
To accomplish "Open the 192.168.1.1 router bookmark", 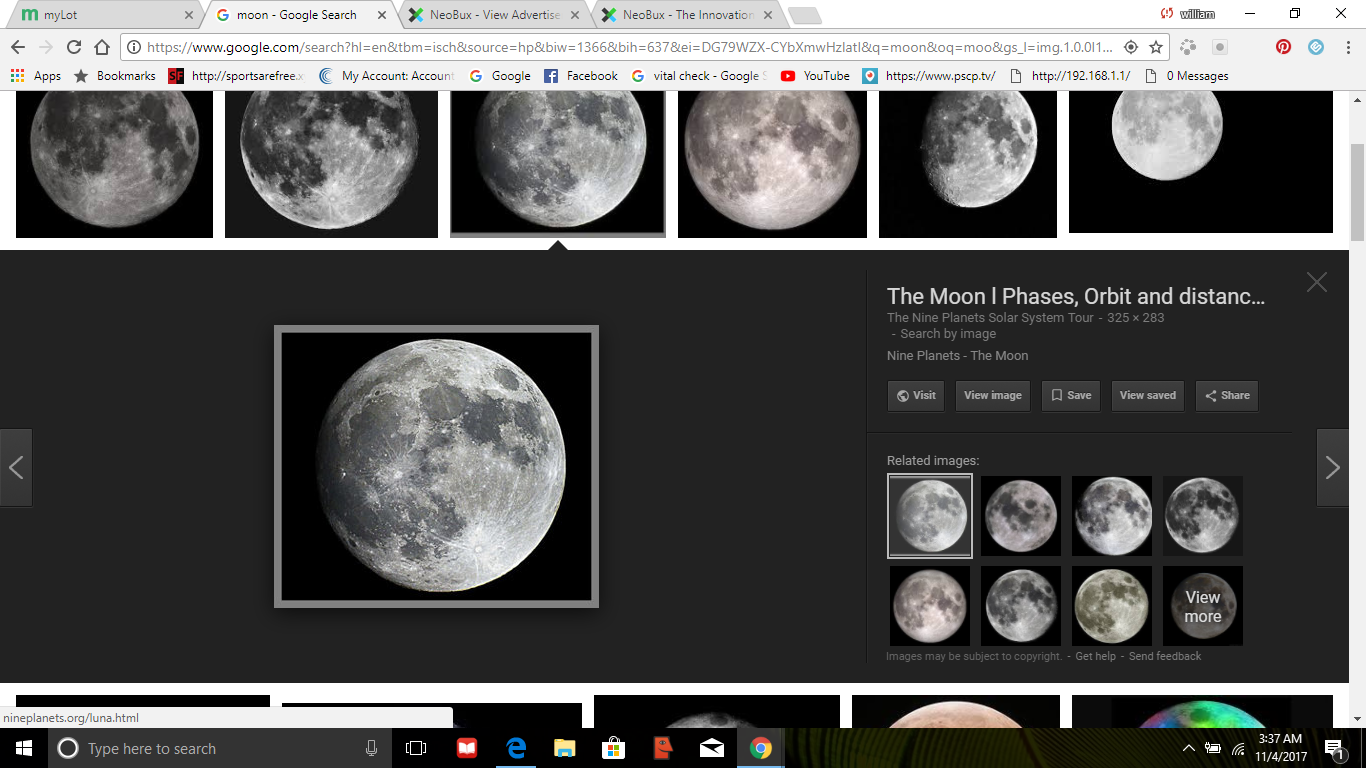I will tap(1070, 76).
